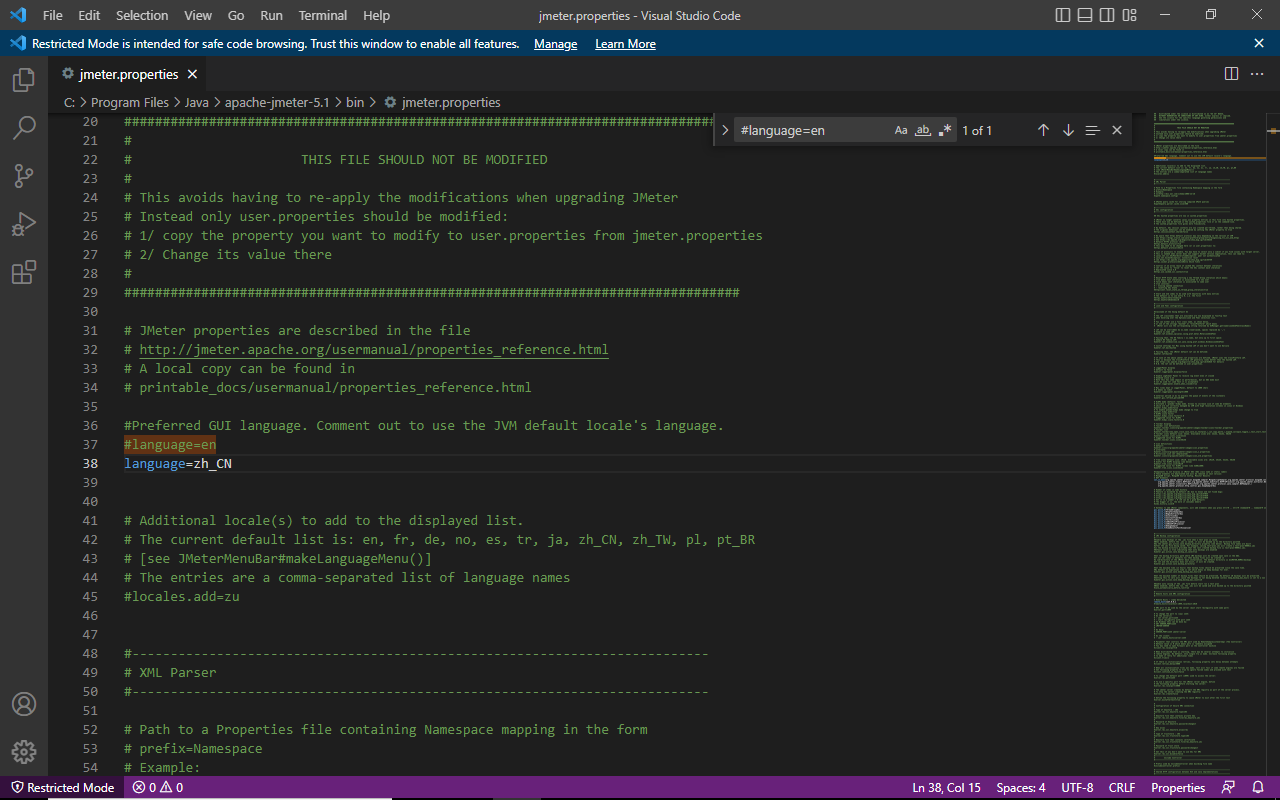
Task: Click "THIS FILE SHOULD NOT BE MODIFIED" text
Action: point(424,160)
